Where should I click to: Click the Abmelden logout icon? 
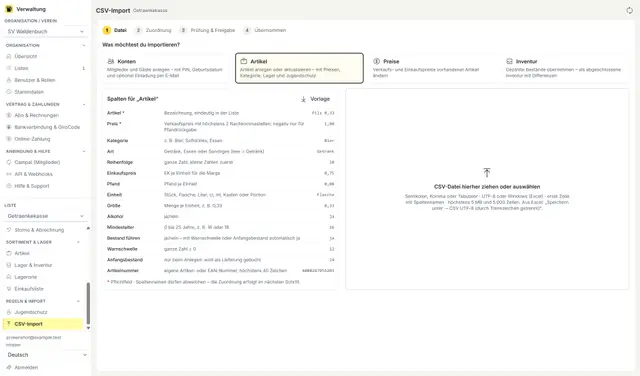[x=9, y=367]
